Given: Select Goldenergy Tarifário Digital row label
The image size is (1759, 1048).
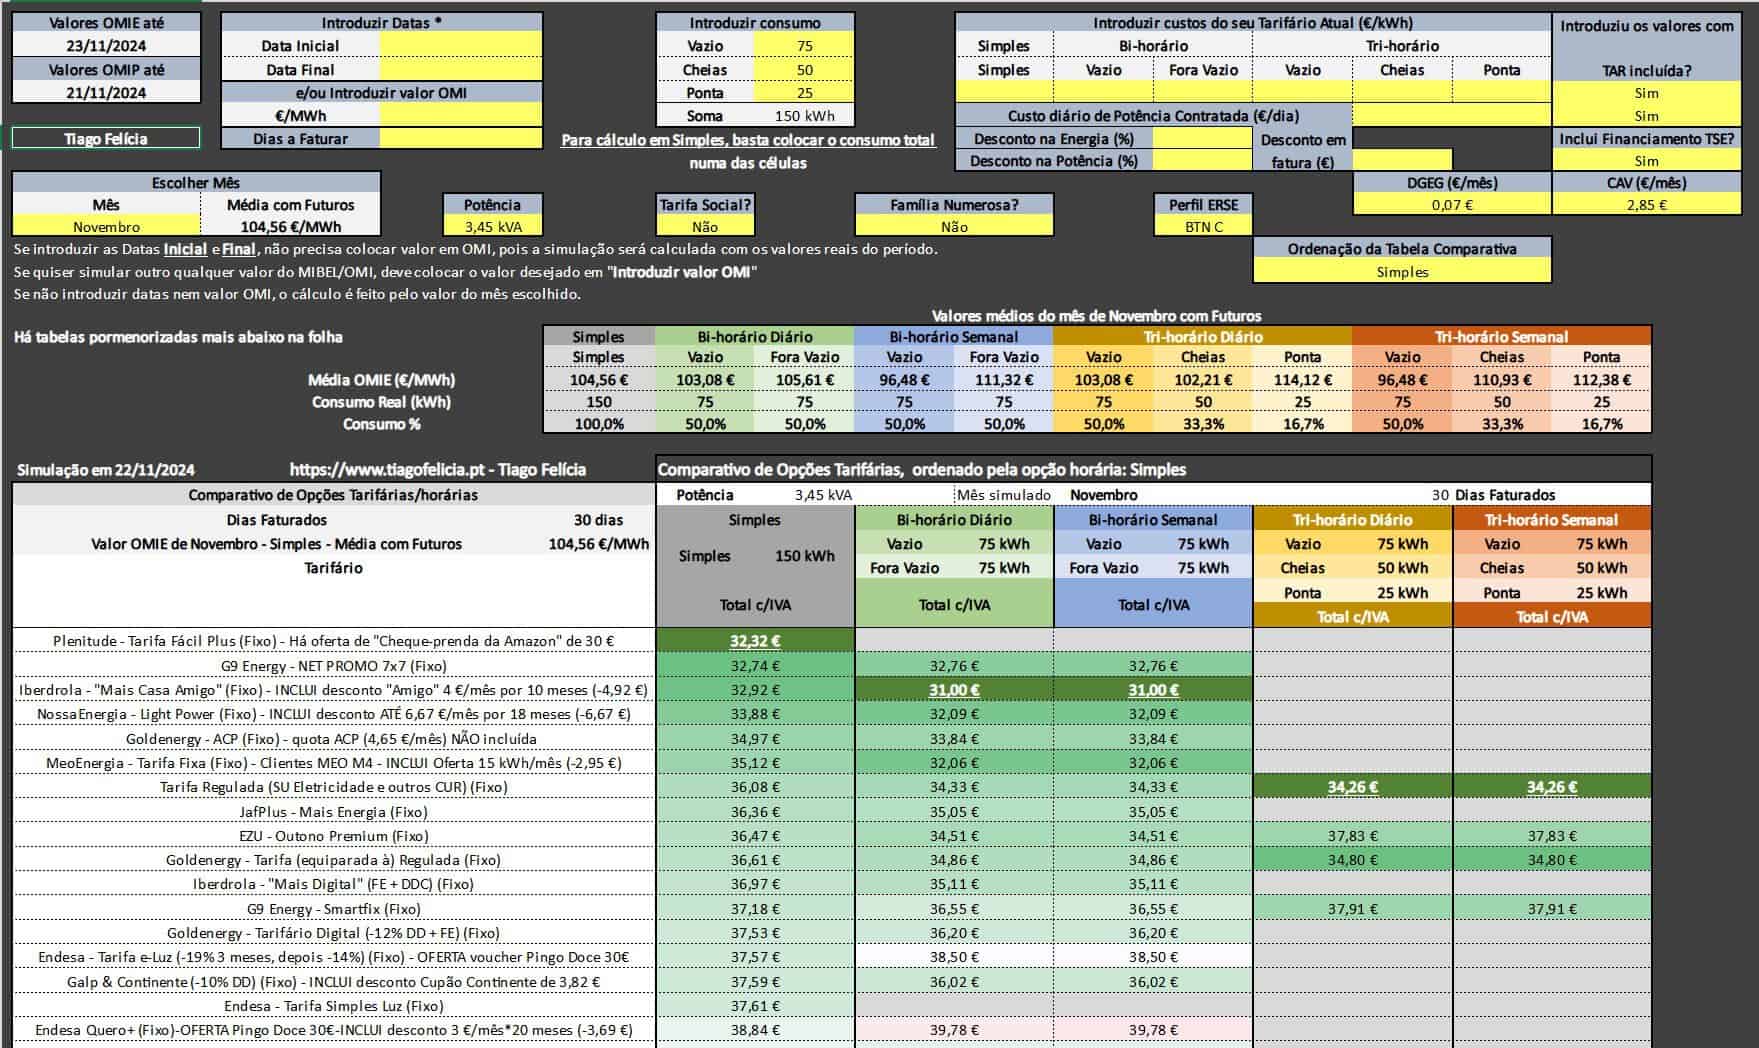Looking at the screenshot, I should pyautogui.click(x=334, y=932).
